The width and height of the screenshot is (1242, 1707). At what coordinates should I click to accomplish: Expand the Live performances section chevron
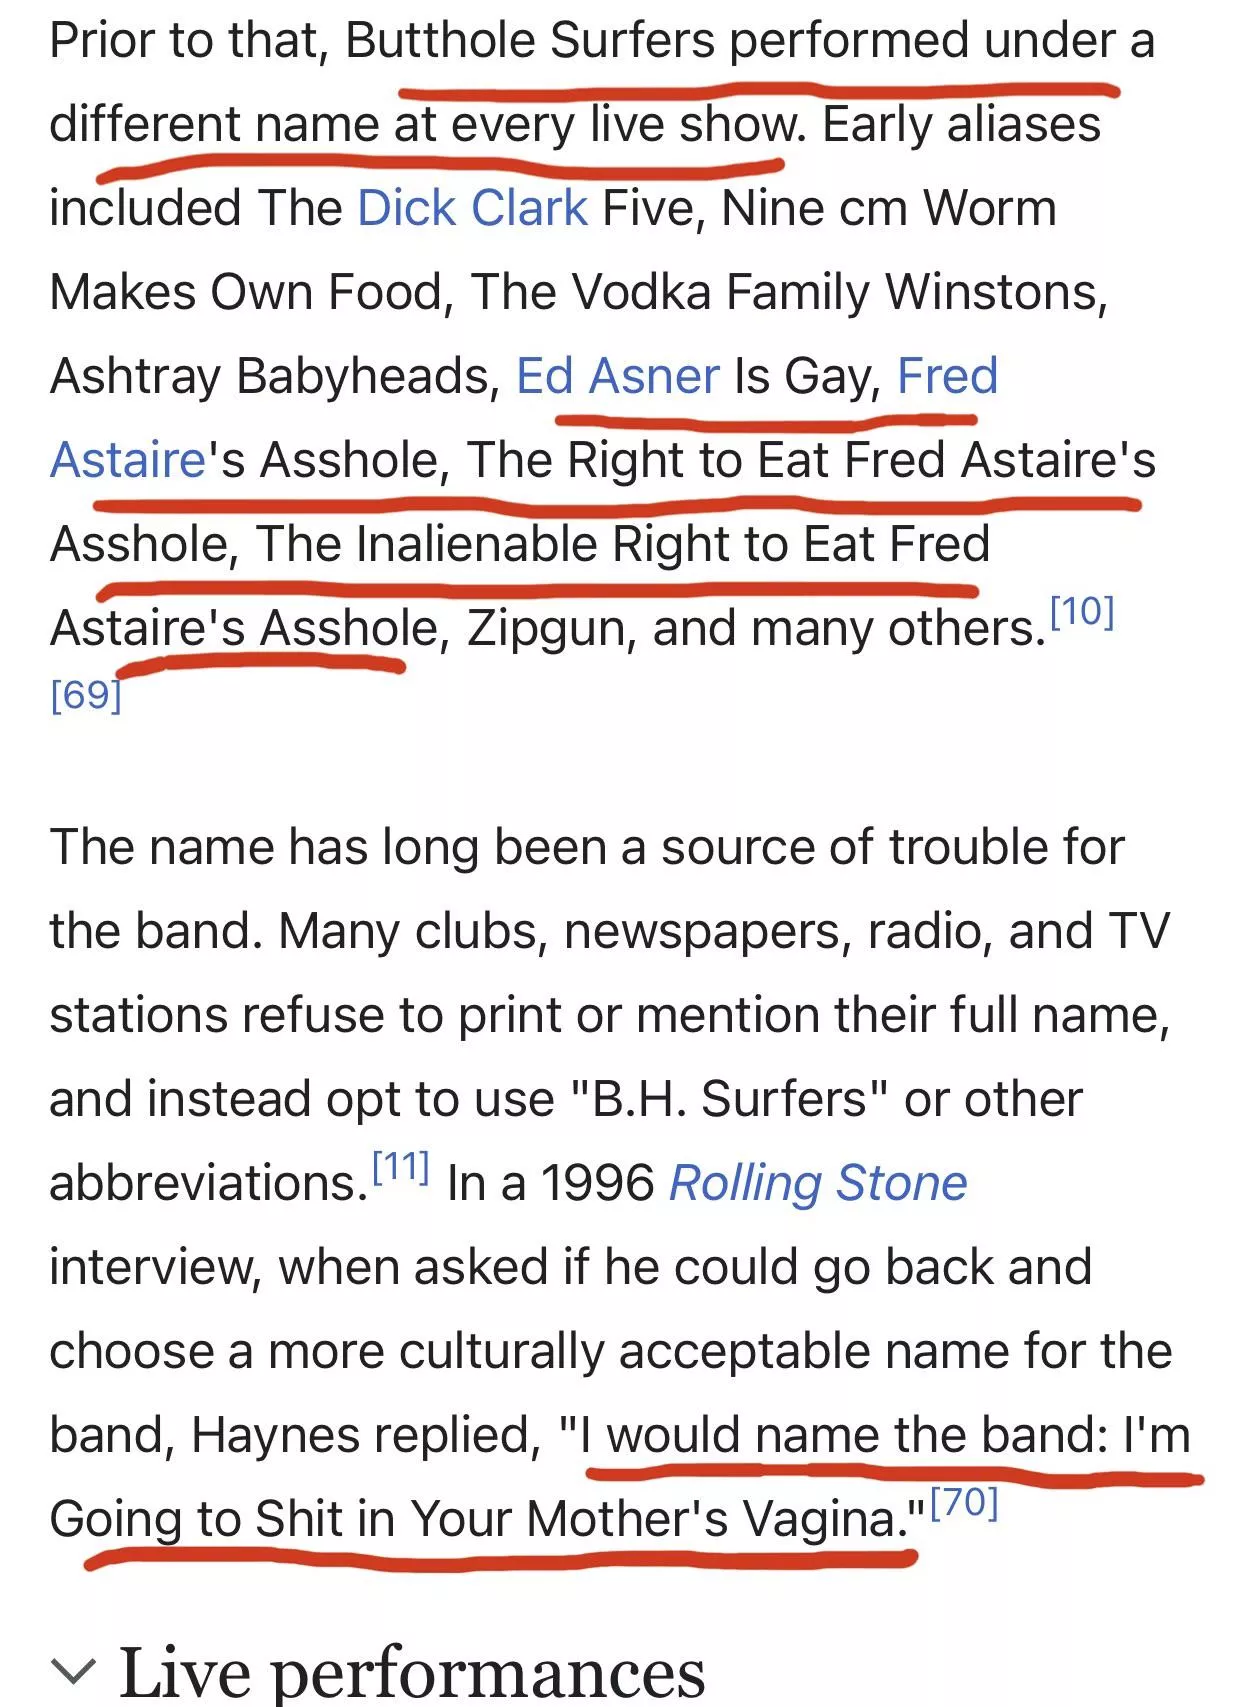pyautogui.click(x=74, y=1670)
